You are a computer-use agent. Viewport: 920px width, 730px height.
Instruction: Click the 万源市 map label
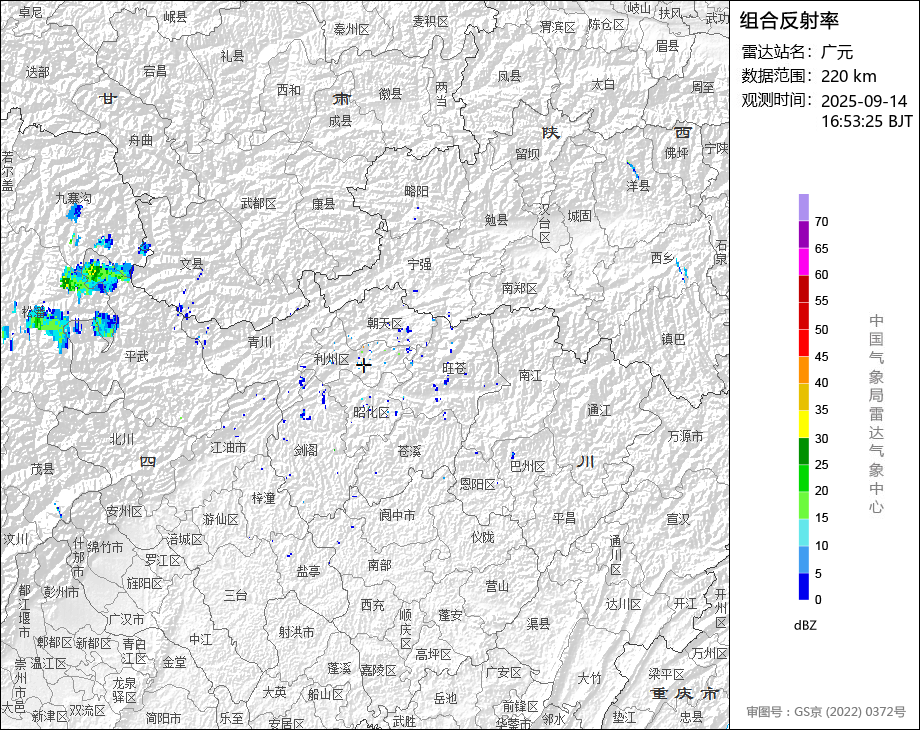(685, 436)
